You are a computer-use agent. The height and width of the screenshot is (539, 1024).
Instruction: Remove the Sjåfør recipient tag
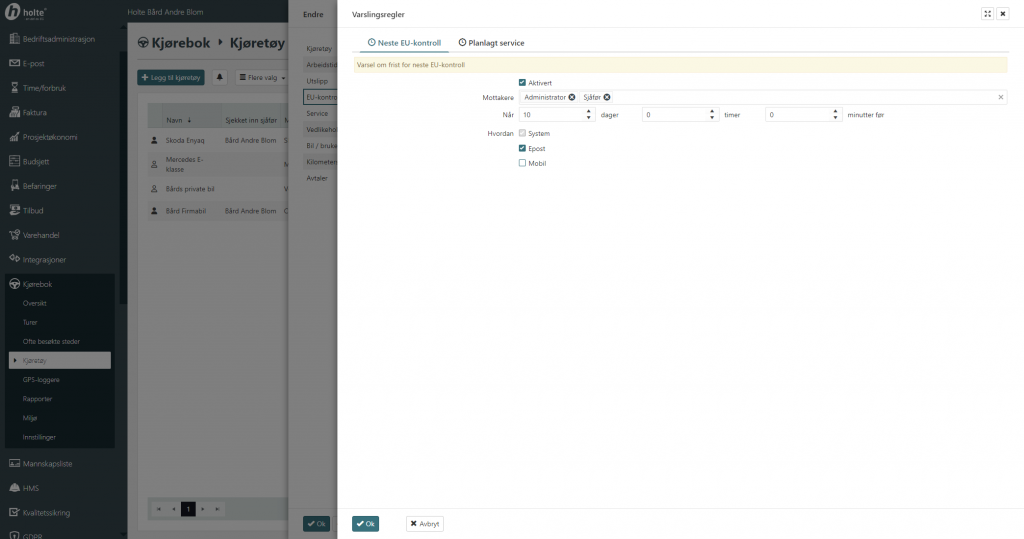(607, 97)
